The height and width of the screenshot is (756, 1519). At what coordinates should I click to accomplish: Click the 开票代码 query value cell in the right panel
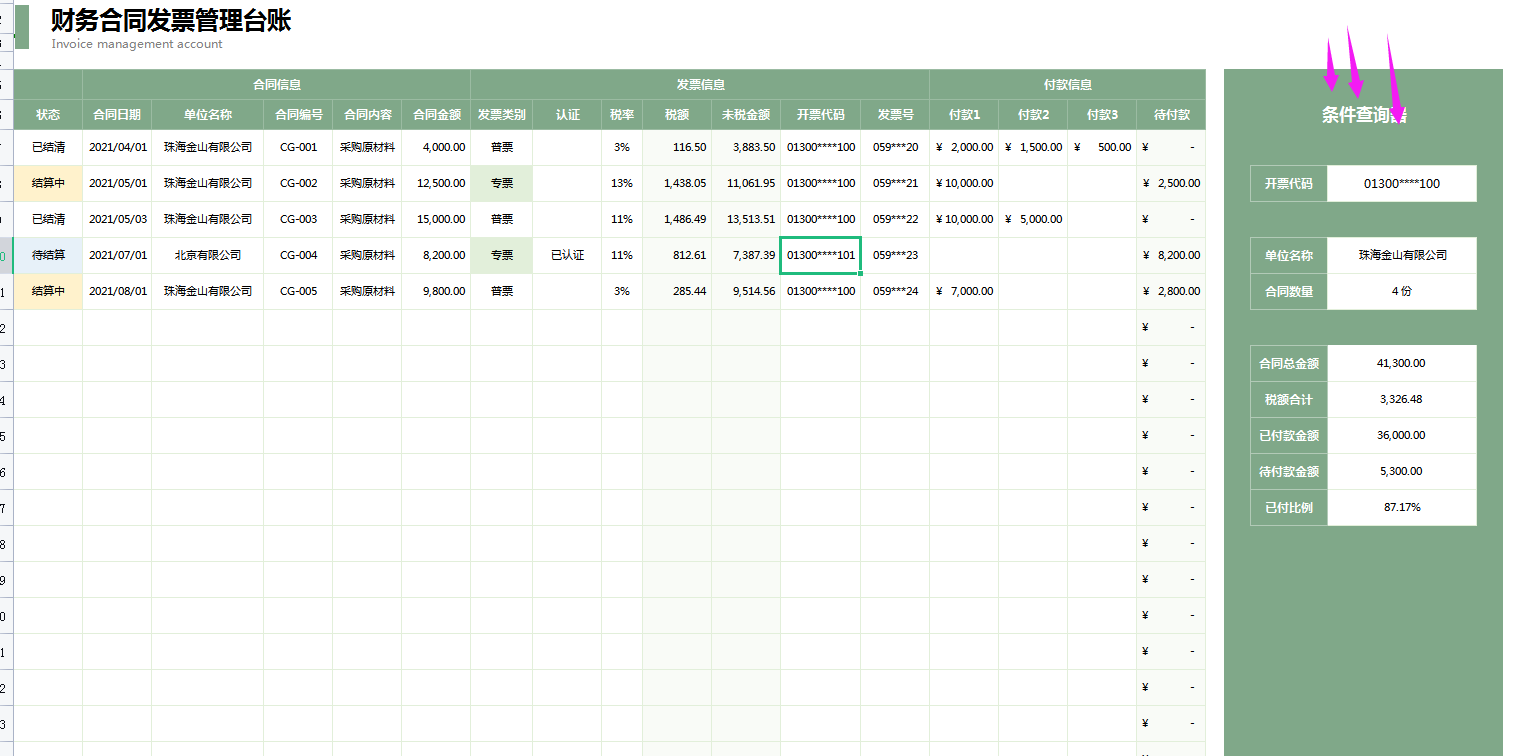(1401, 184)
